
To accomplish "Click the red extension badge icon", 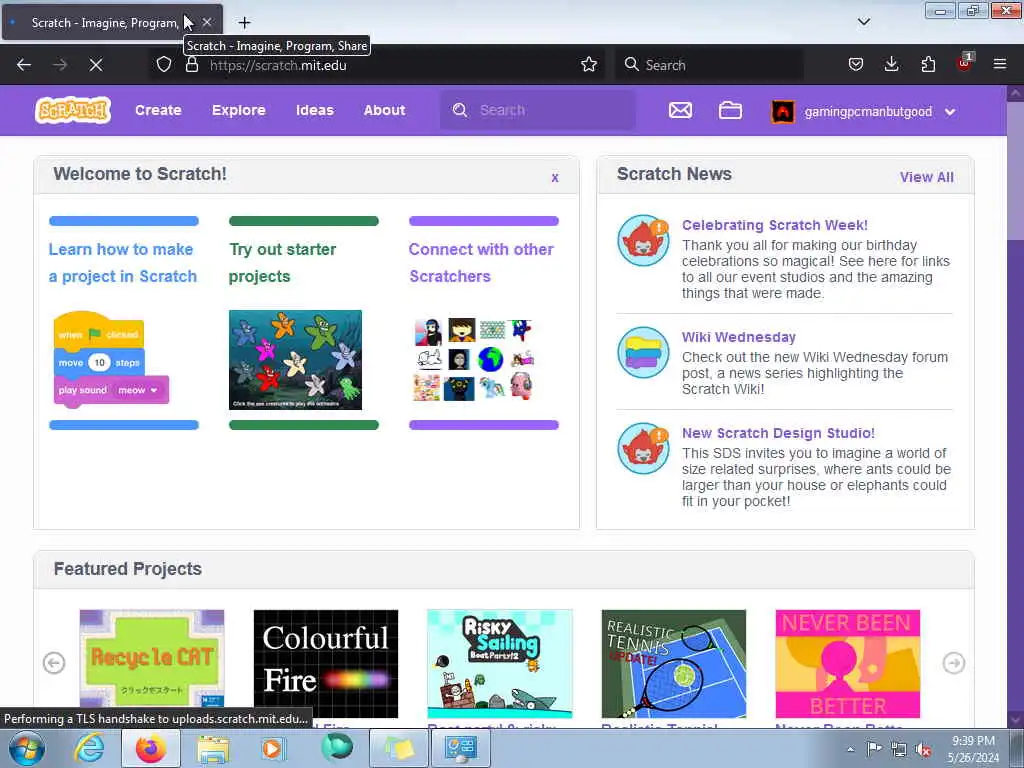I will (965, 63).
